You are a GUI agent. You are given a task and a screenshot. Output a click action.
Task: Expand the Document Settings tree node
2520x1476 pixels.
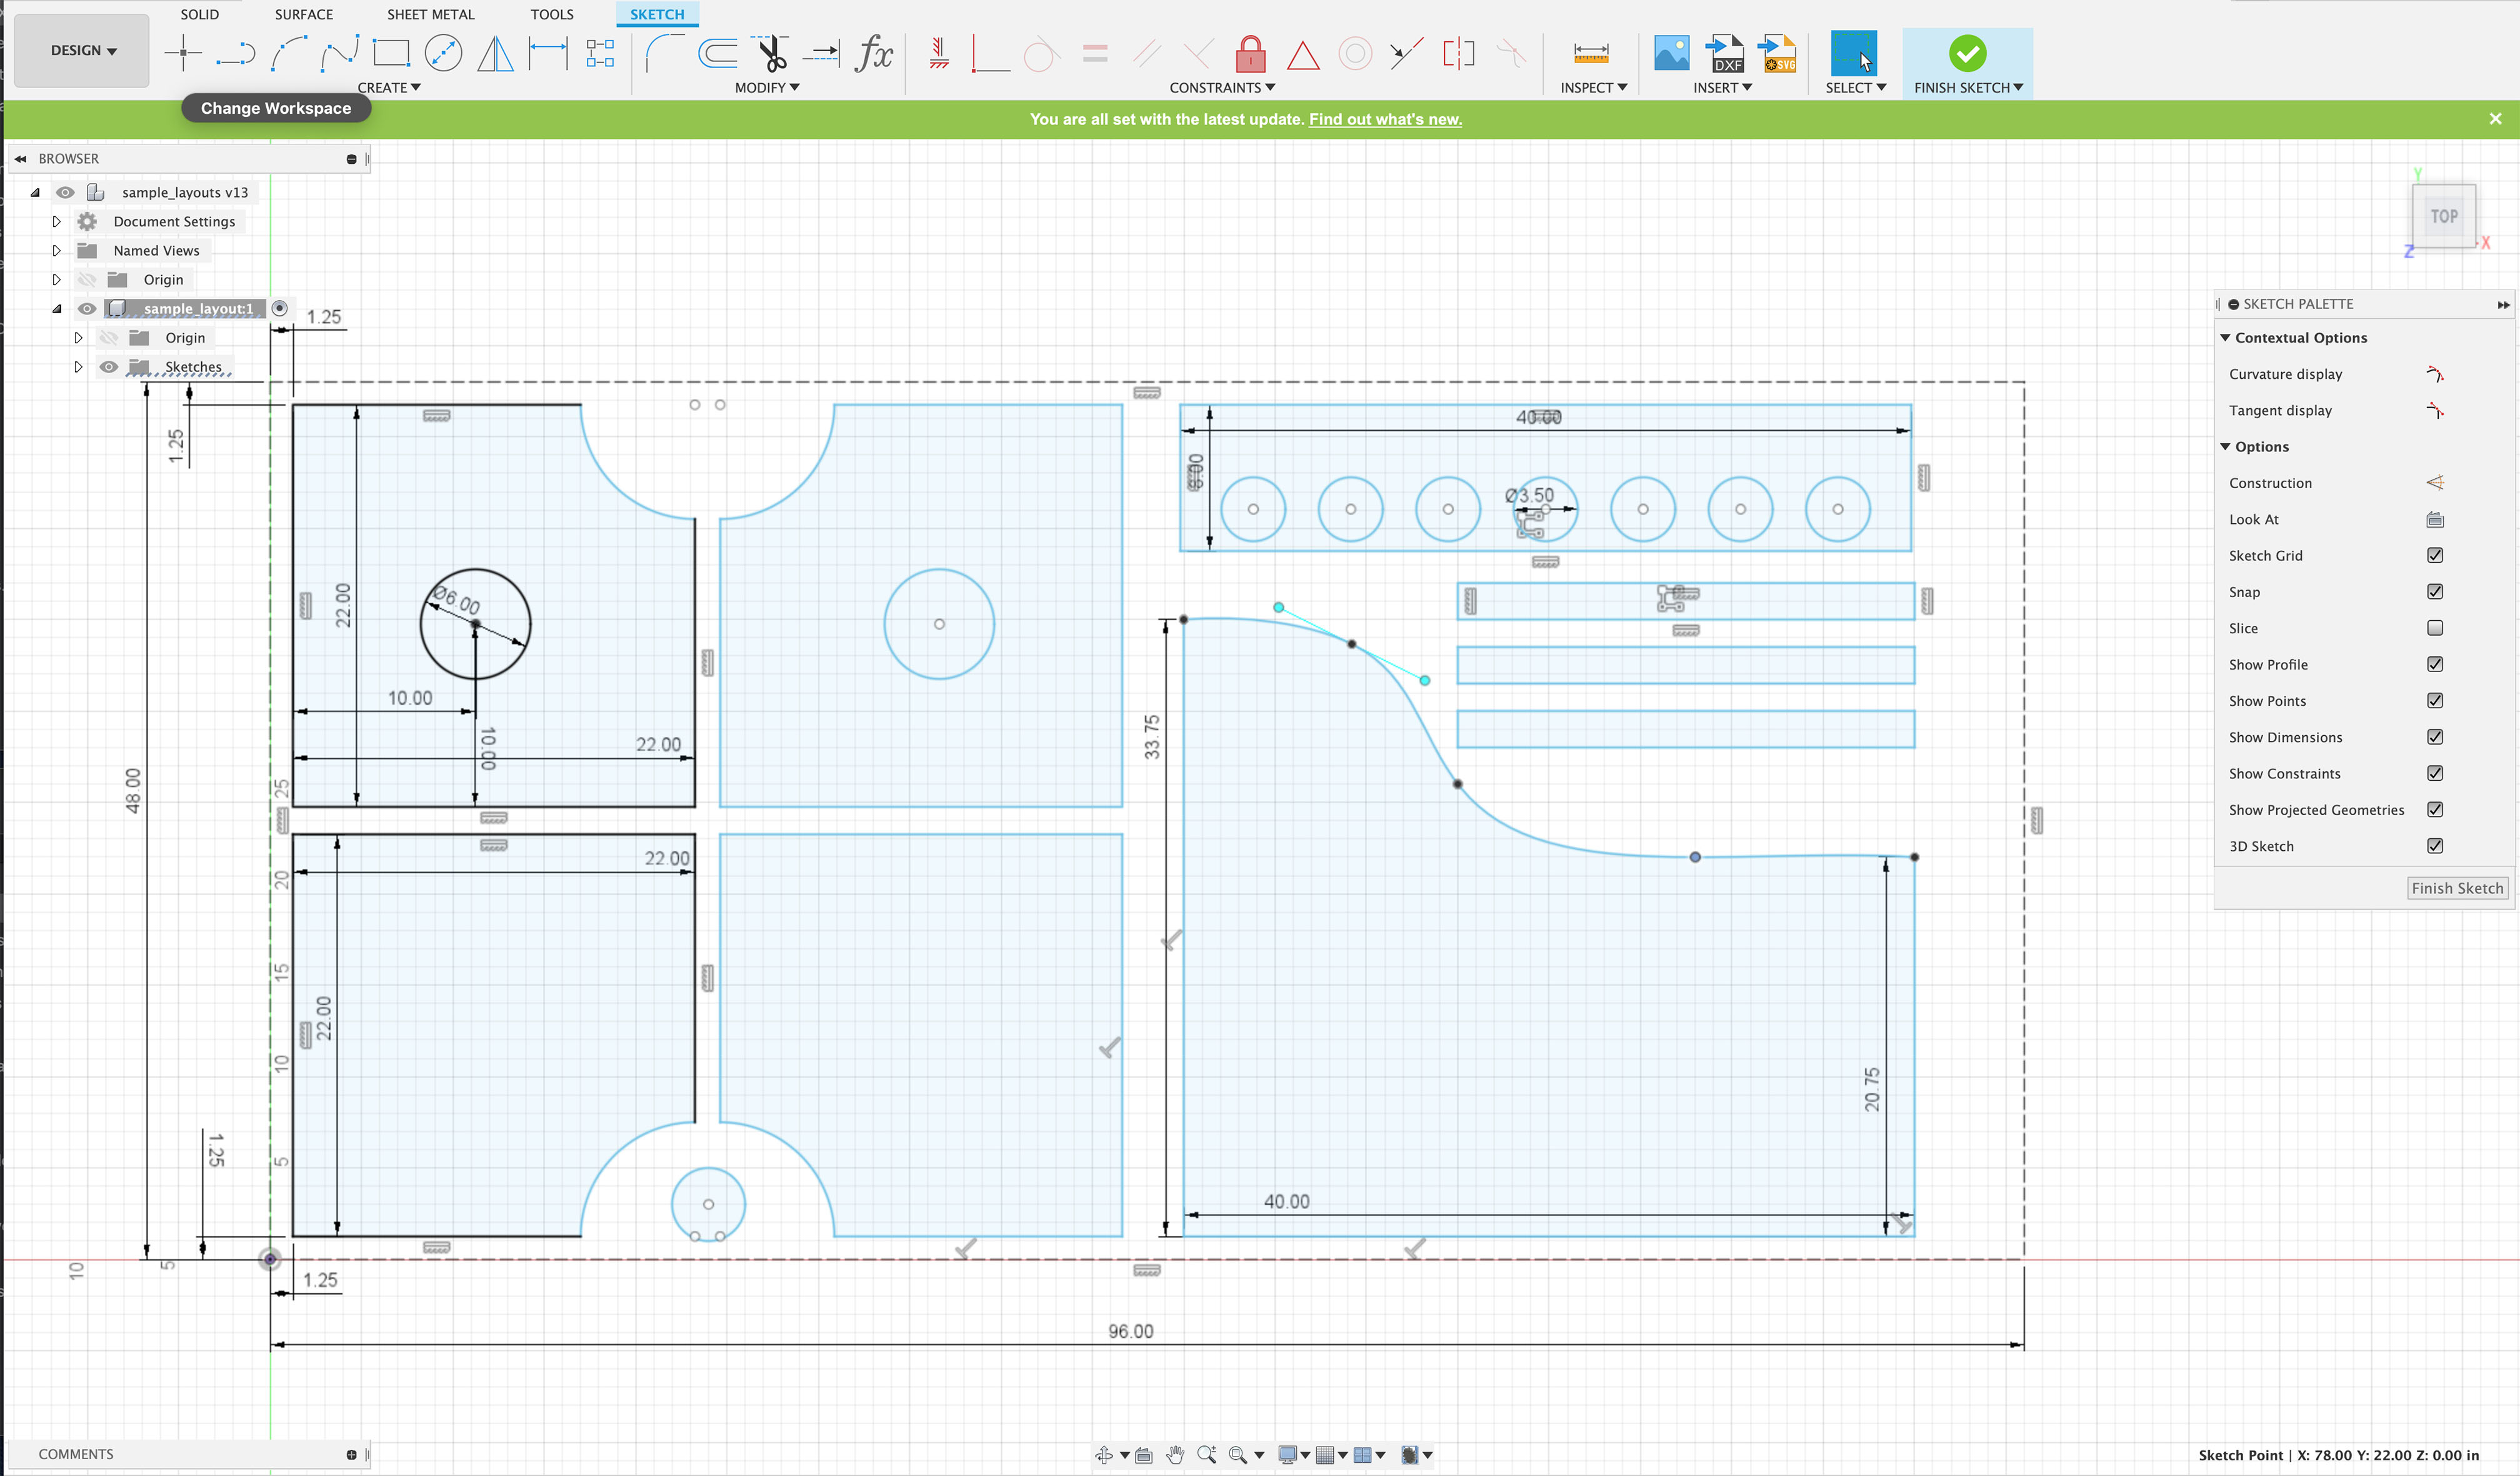57,221
